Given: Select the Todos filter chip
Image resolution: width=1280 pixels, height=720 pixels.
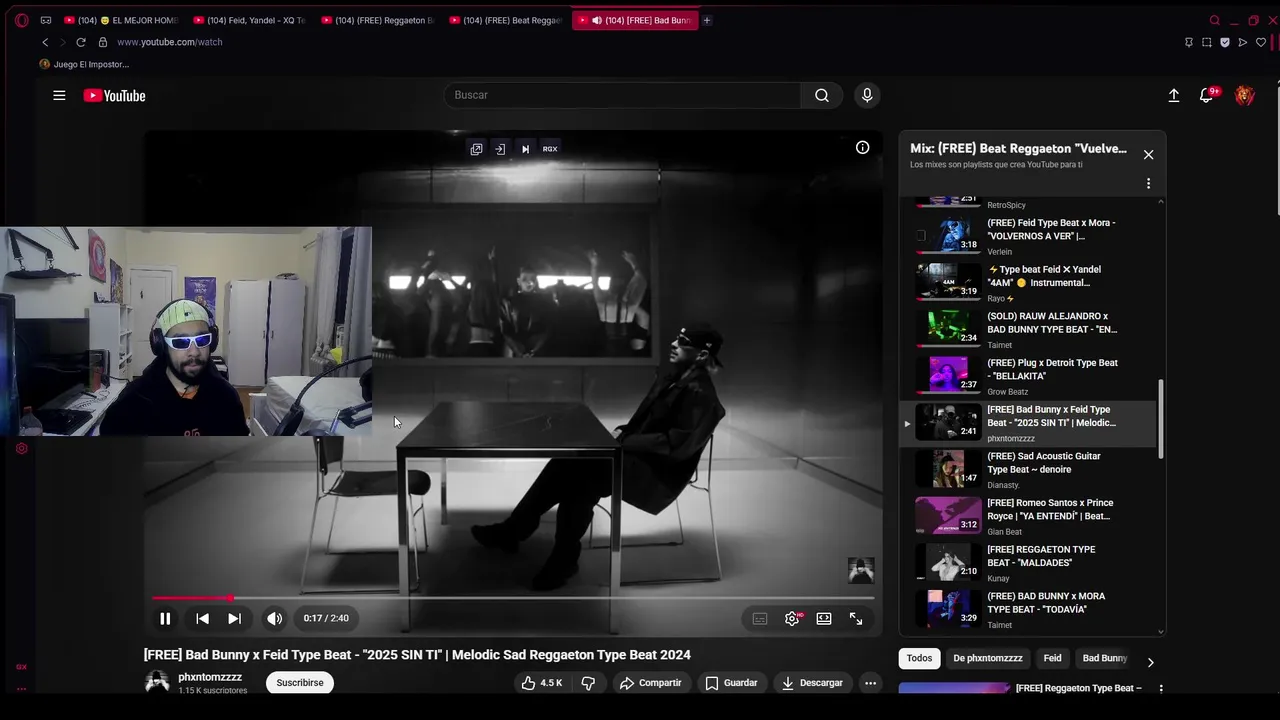Looking at the screenshot, I should click(919, 658).
